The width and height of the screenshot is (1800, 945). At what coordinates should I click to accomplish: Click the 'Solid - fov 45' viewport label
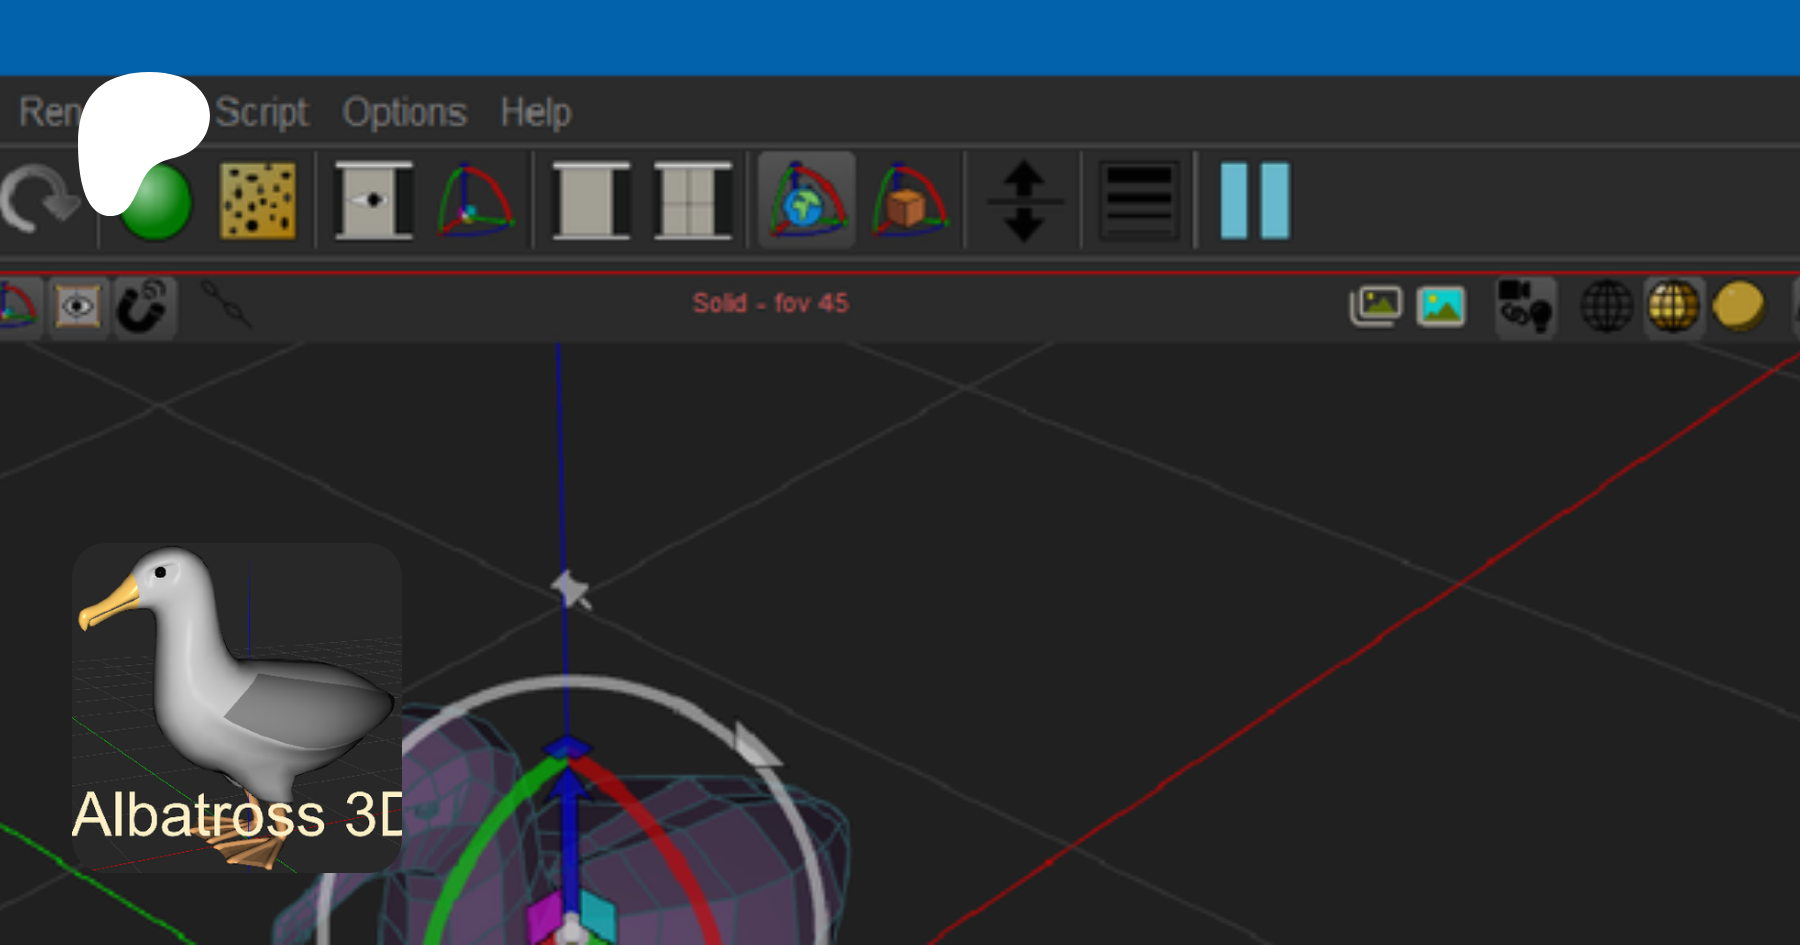point(770,303)
